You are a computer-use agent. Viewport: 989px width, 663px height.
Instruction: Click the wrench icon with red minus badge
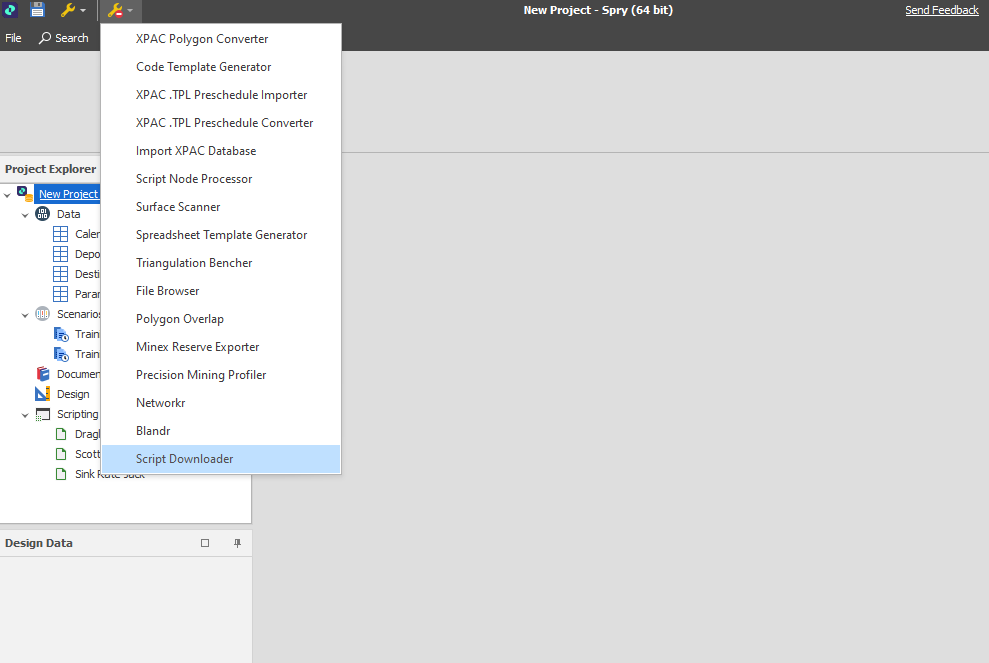click(x=114, y=10)
